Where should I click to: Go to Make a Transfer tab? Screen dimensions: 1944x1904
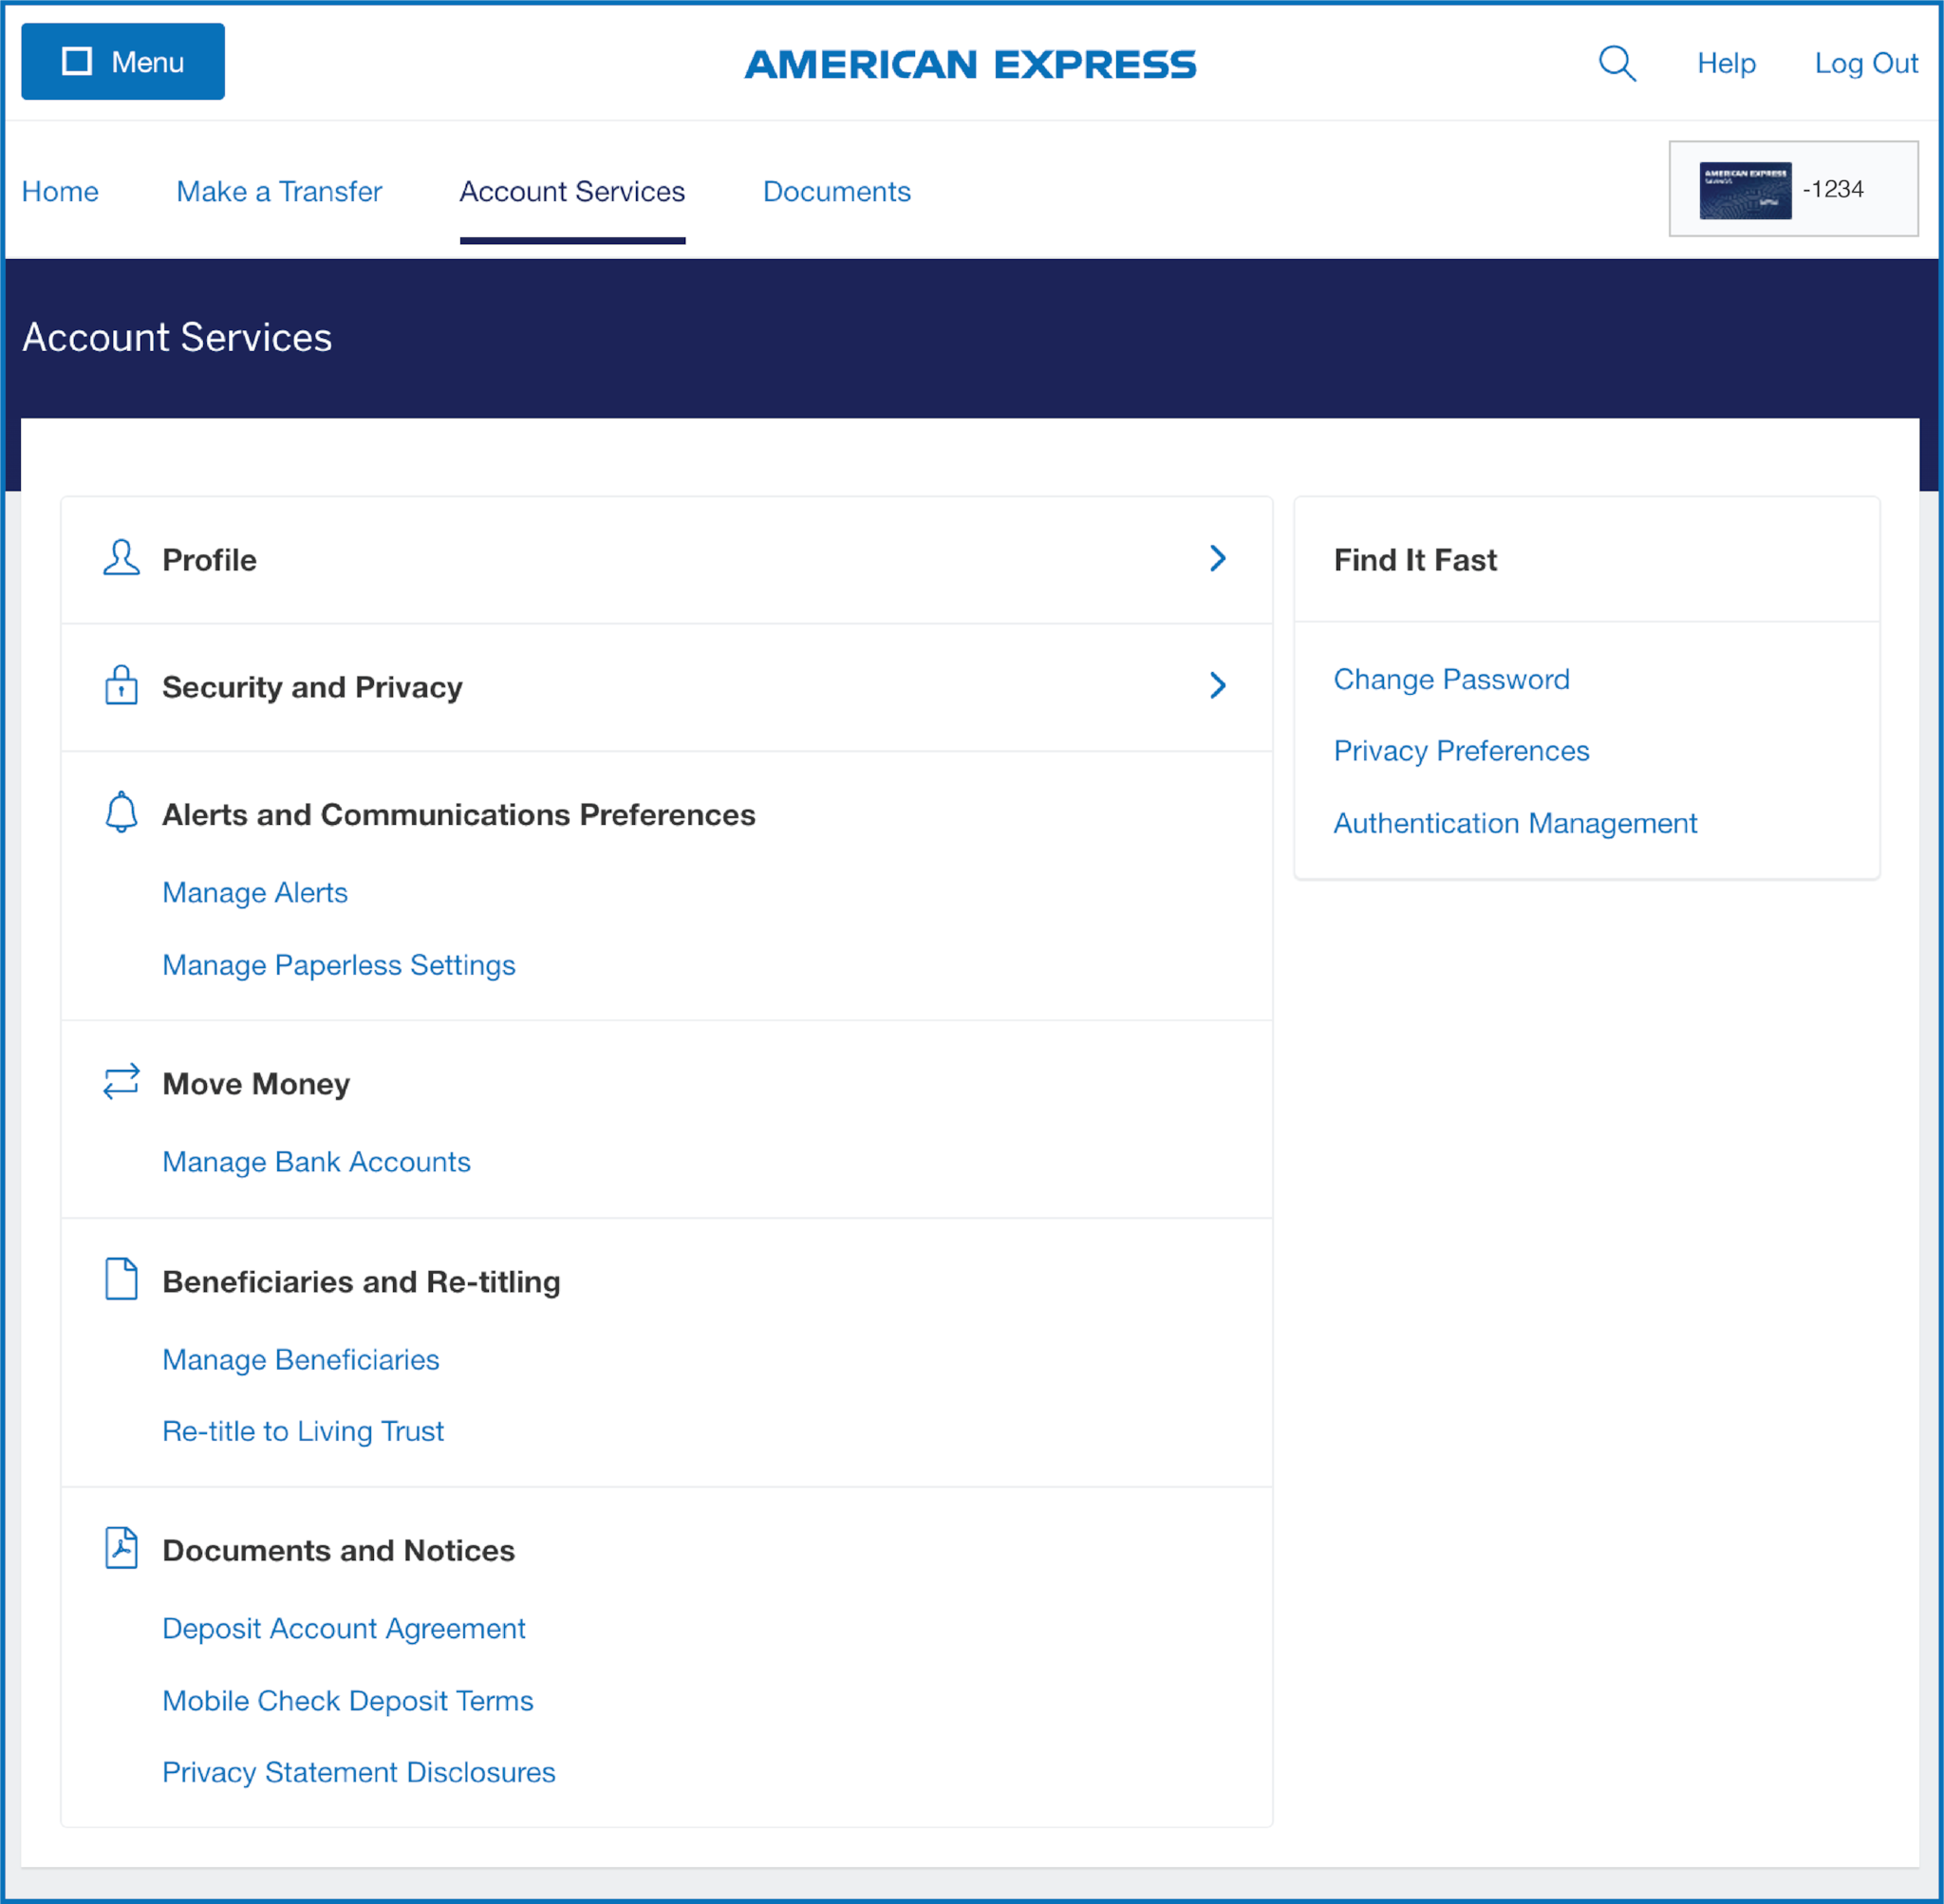pyautogui.click(x=279, y=191)
